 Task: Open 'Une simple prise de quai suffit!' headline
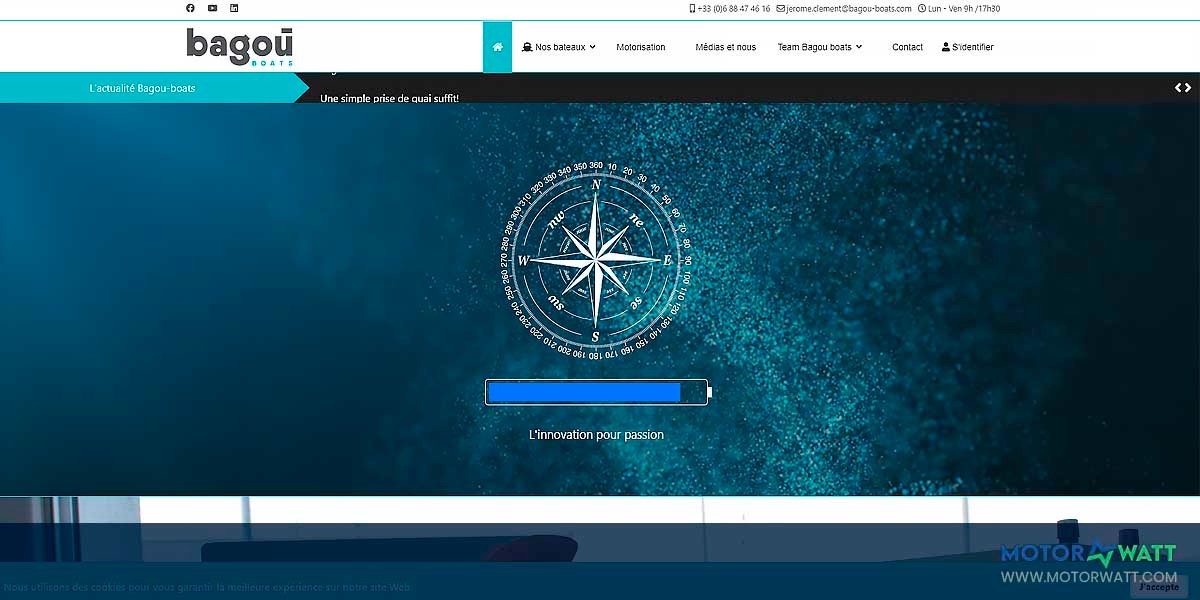click(x=389, y=98)
